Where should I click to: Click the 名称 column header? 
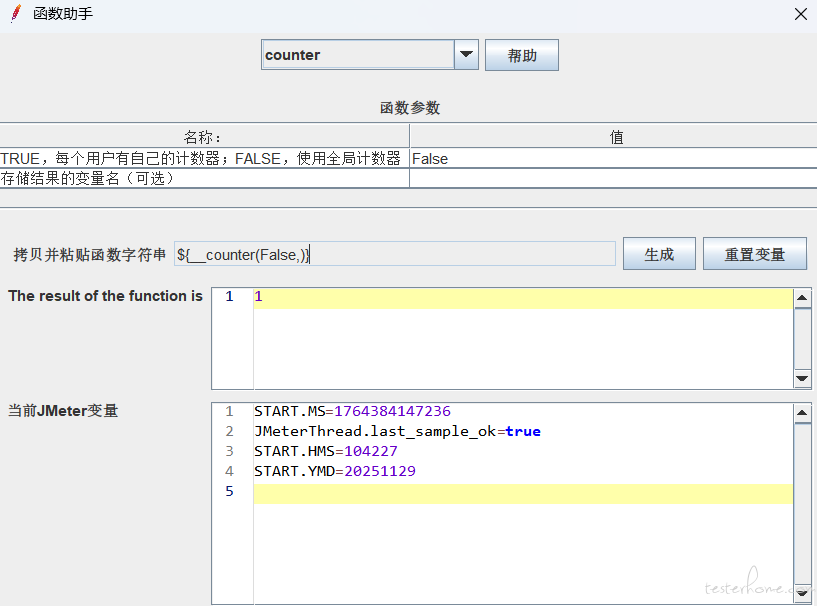(x=204, y=137)
